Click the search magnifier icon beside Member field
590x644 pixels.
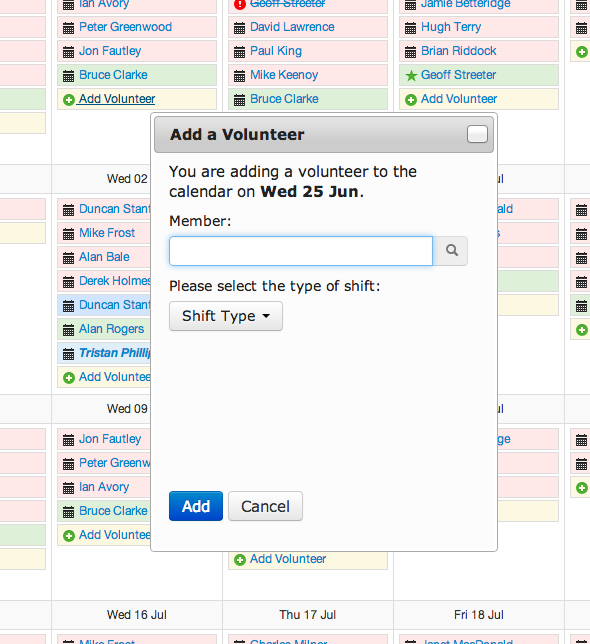point(452,251)
